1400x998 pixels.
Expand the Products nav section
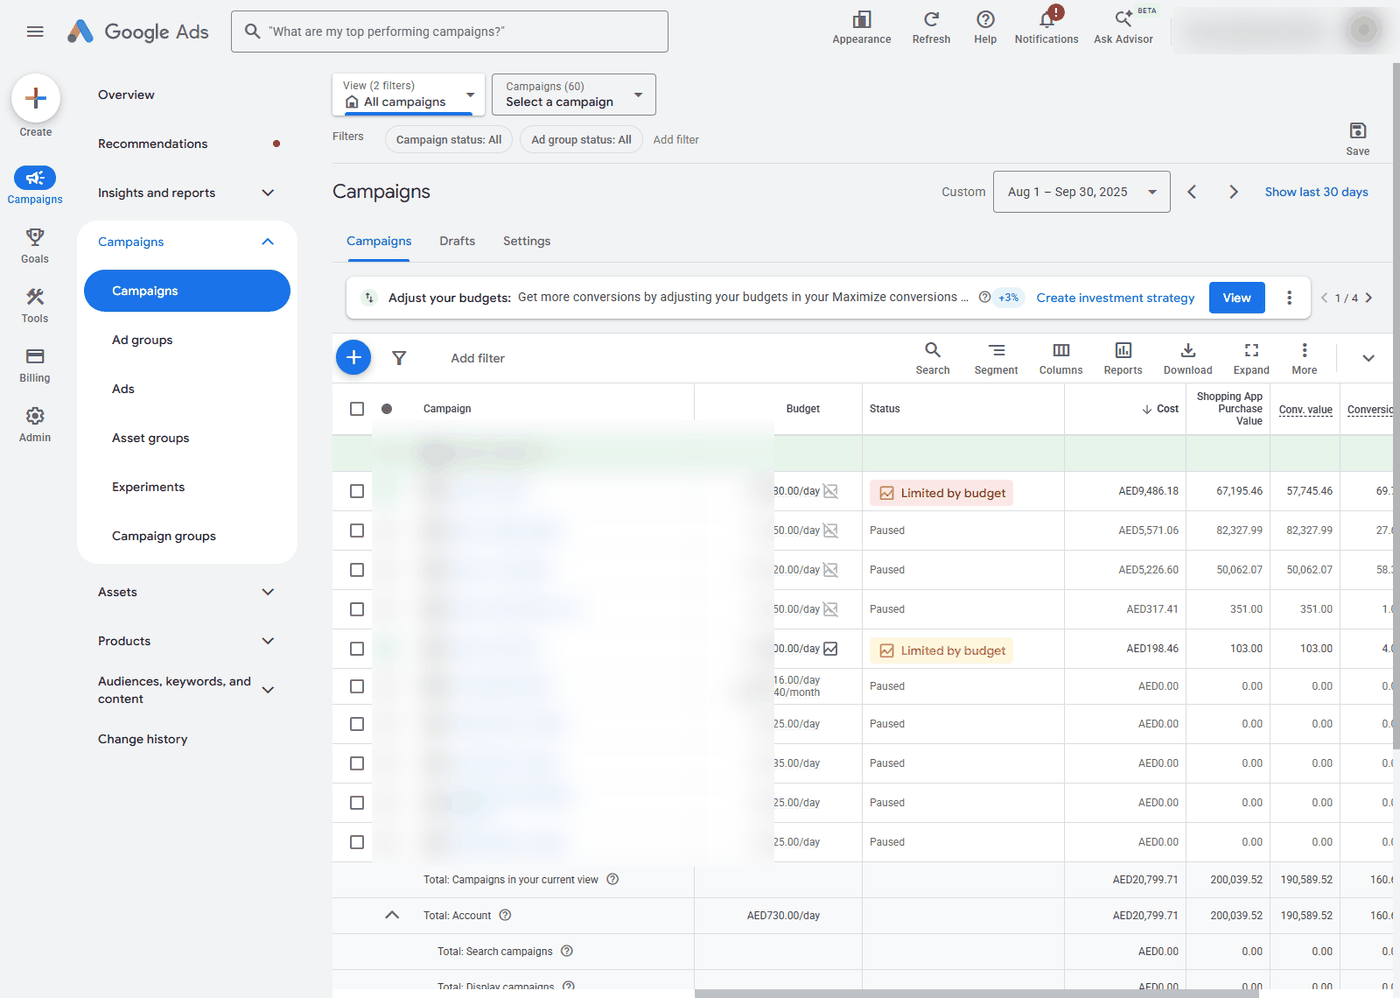pyautogui.click(x=268, y=641)
